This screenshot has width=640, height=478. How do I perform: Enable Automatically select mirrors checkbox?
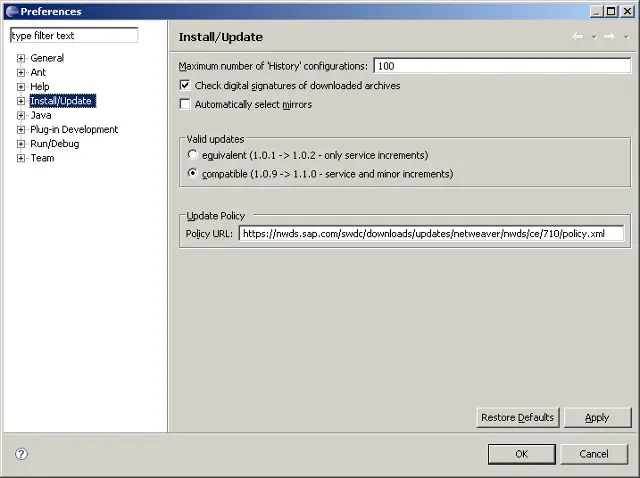185,104
